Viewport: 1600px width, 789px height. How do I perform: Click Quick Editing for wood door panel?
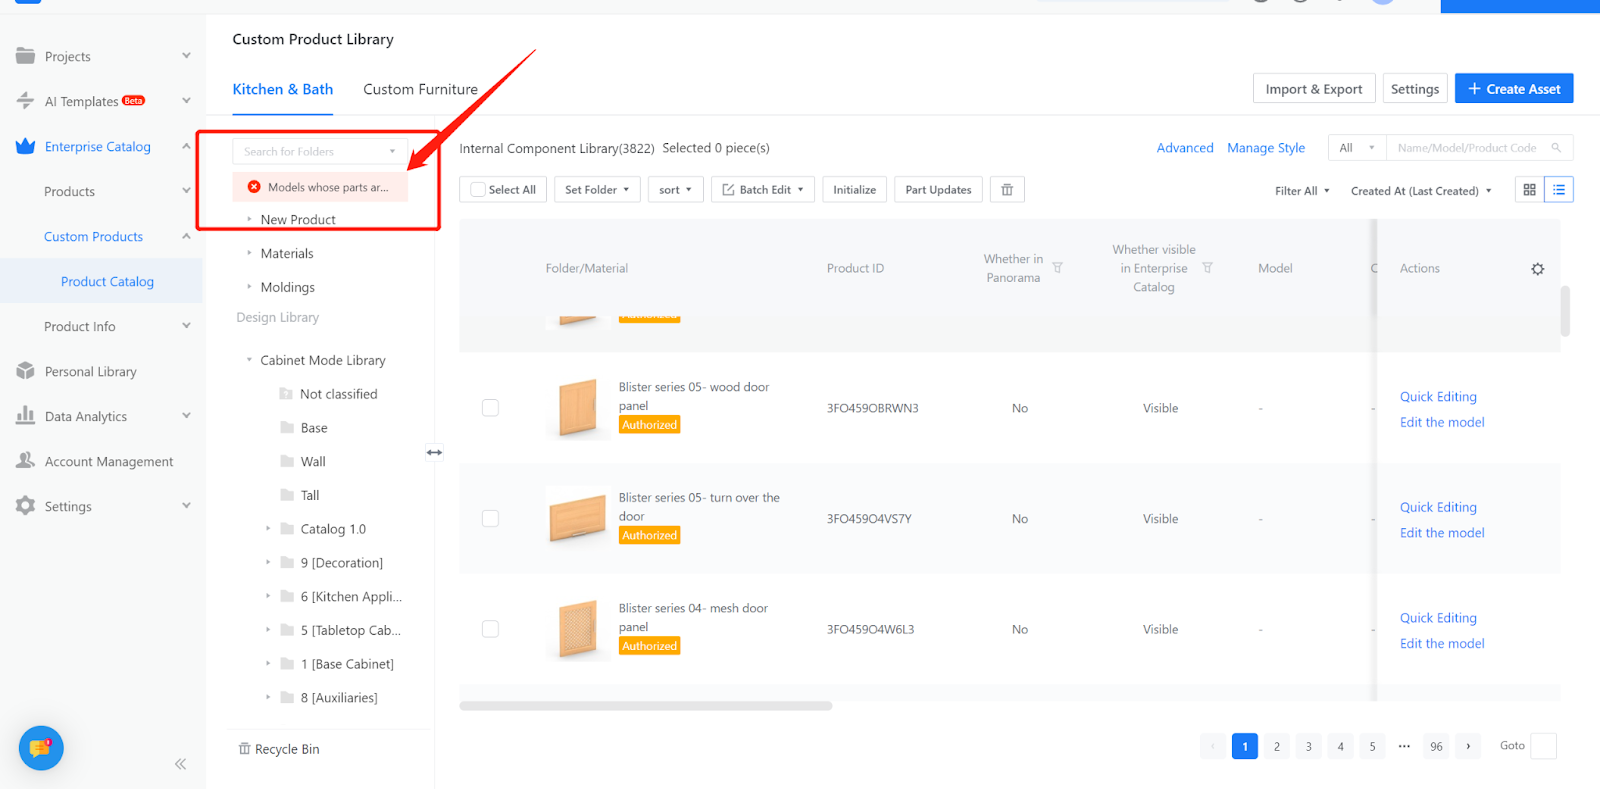(x=1437, y=397)
